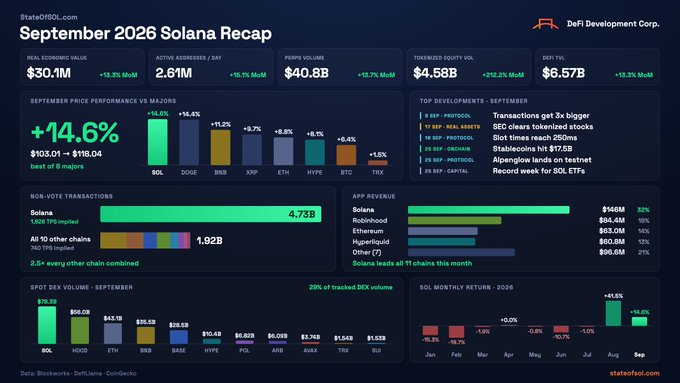Image resolution: width=680 pixels, height=383 pixels.
Task: Click the +212.2% MoM change label
Action: tap(503, 75)
